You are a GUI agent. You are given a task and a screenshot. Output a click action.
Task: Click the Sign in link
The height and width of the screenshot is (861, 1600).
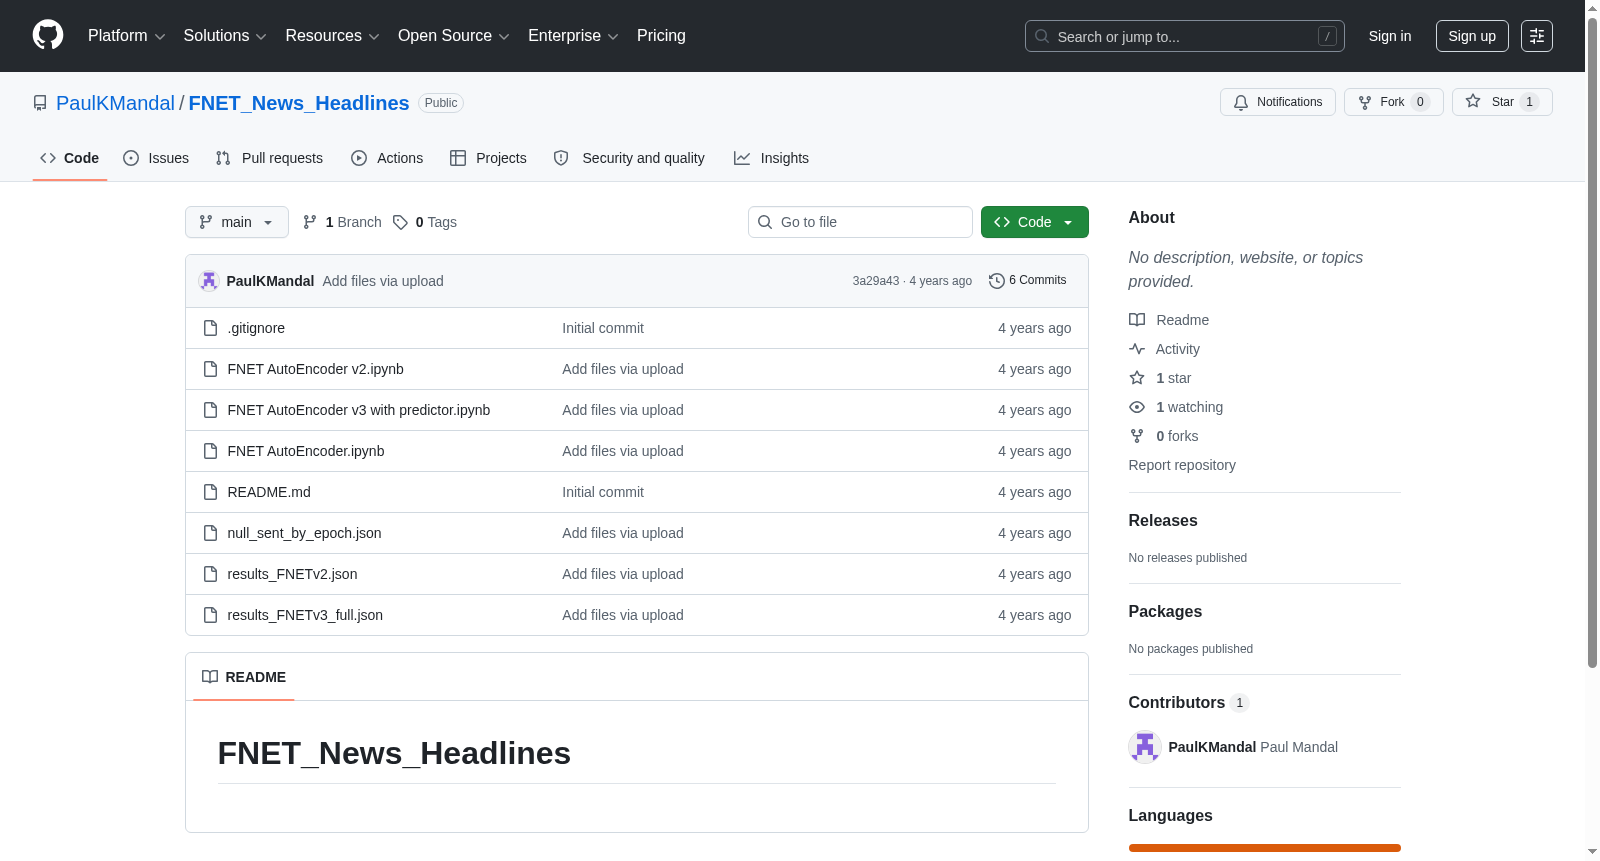click(x=1390, y=36)
